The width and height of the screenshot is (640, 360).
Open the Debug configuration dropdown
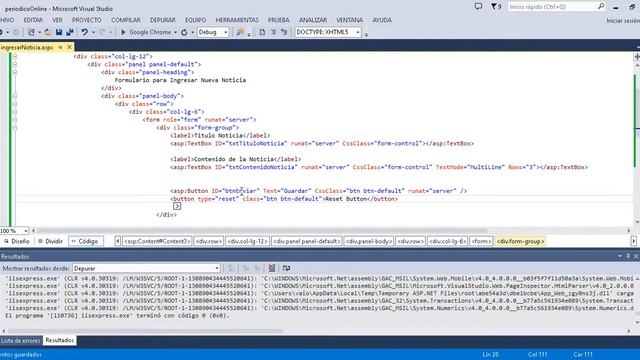click(x=213, y=32)
